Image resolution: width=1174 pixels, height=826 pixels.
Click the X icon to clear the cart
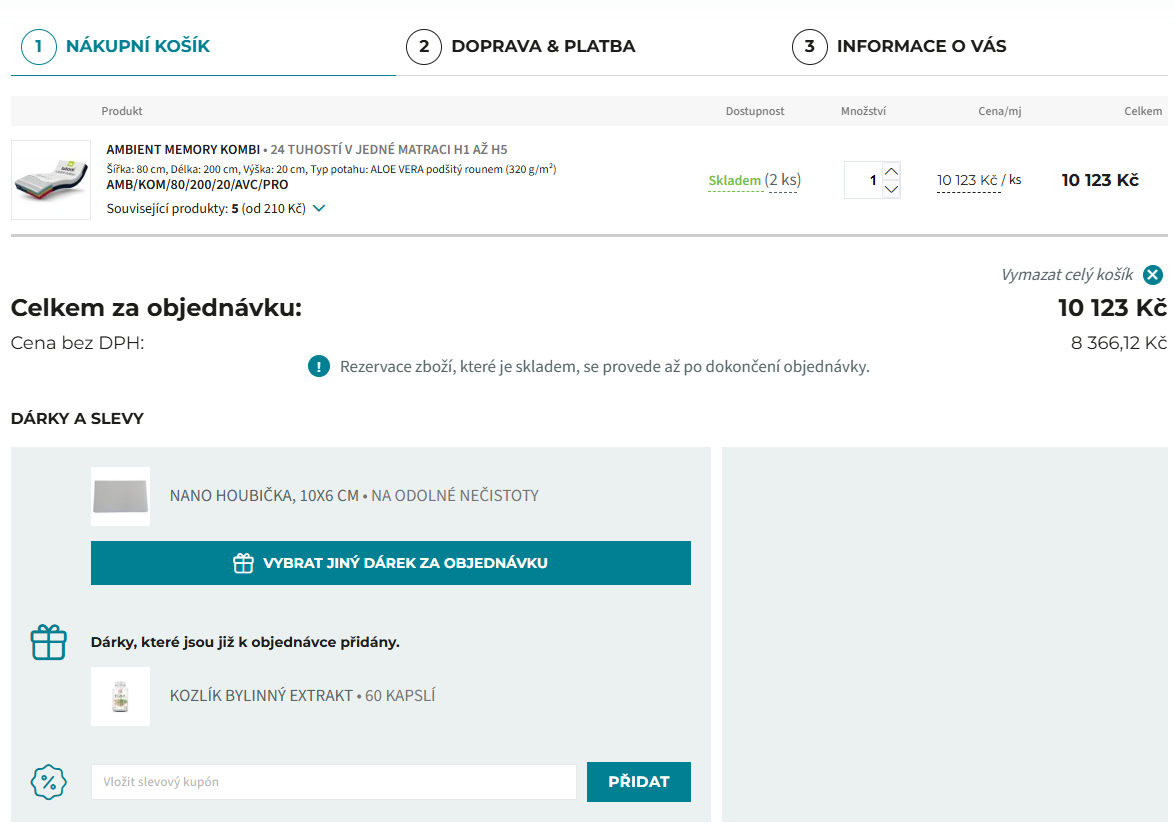click(x=1153, y=275)
